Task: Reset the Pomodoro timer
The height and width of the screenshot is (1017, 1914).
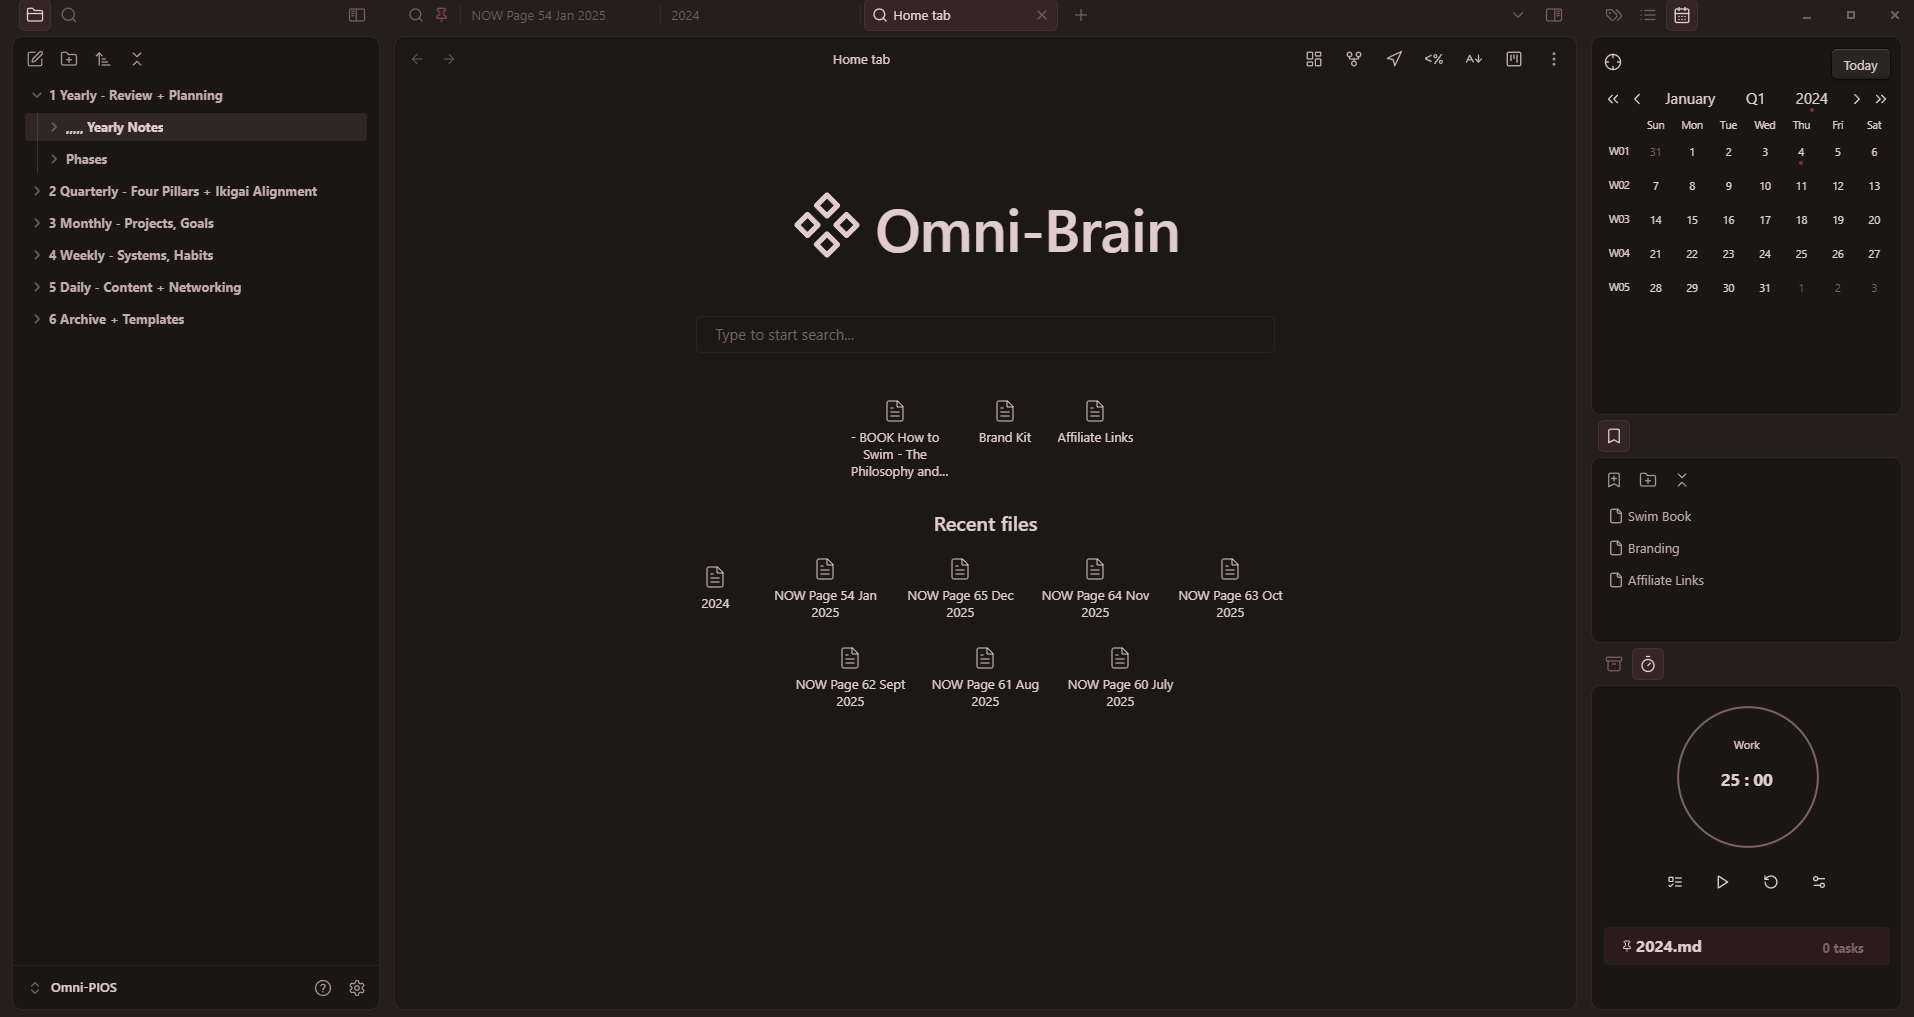Action: [1770, 882]
